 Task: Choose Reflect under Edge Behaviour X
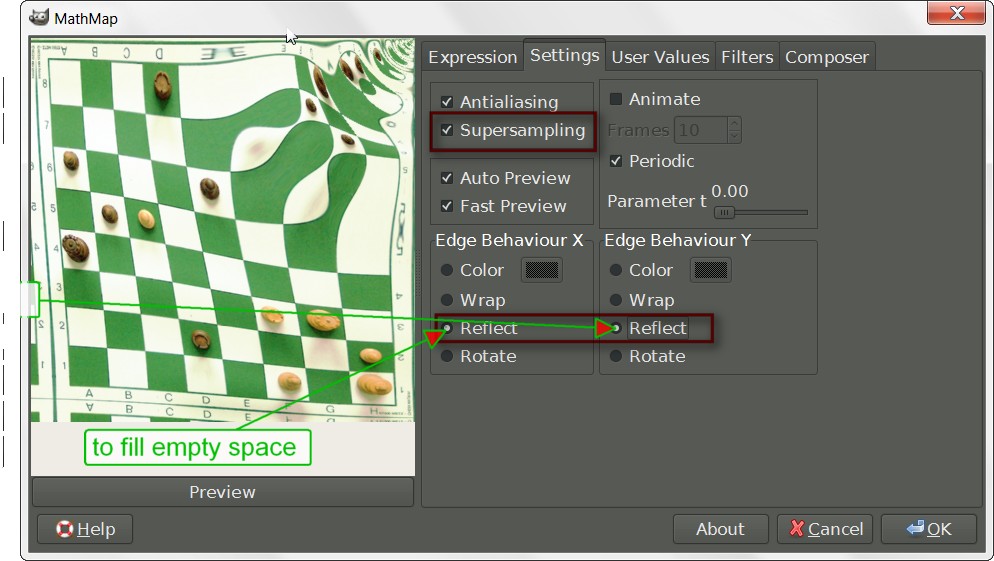pos(447,328)
